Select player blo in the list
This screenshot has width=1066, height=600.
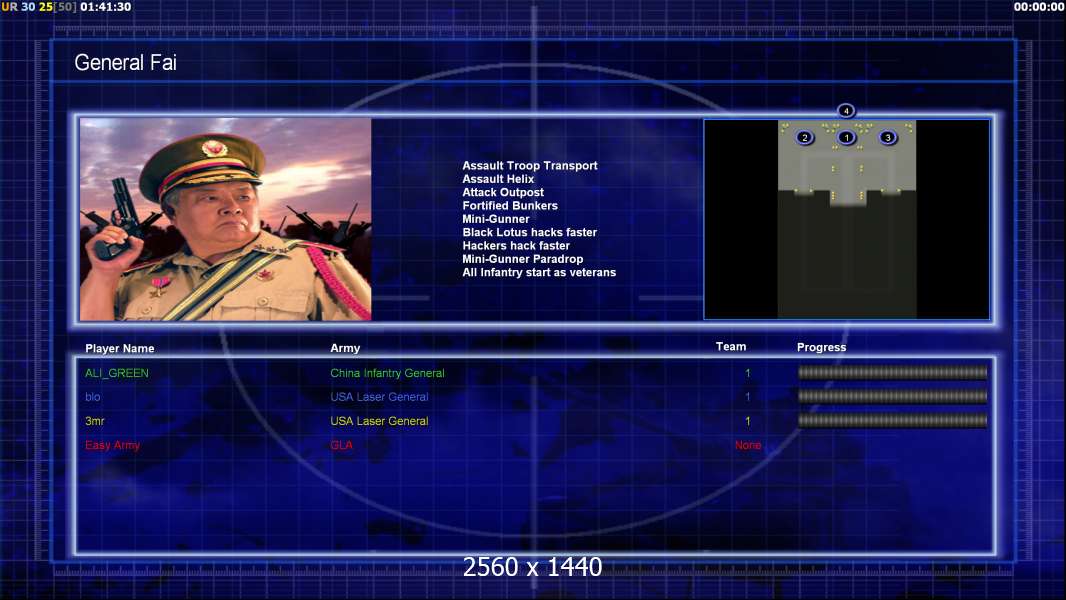point(92,397)
